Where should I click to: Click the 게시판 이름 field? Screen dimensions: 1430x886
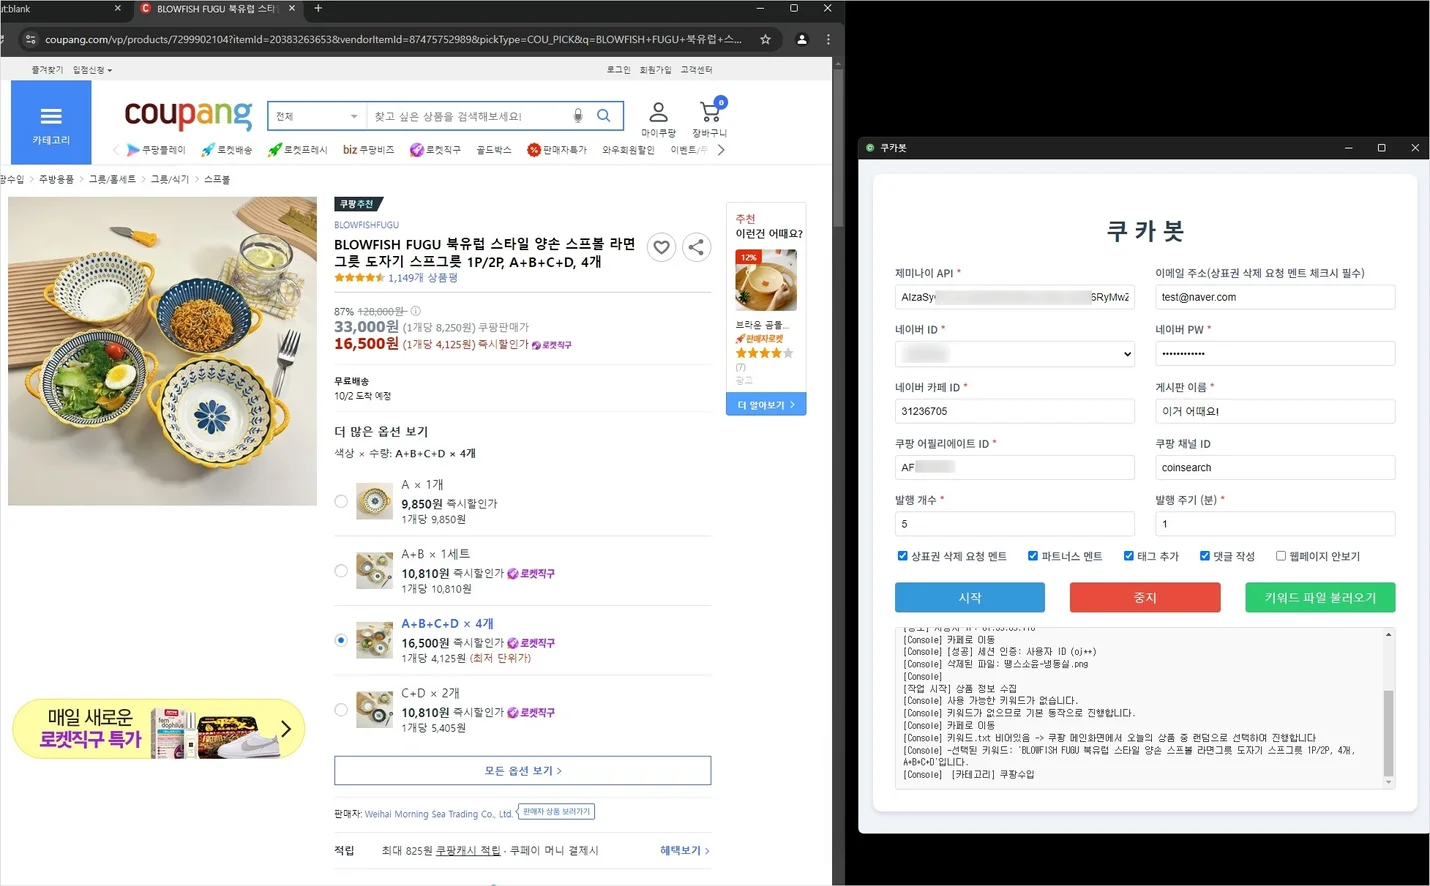(1275, 411)
